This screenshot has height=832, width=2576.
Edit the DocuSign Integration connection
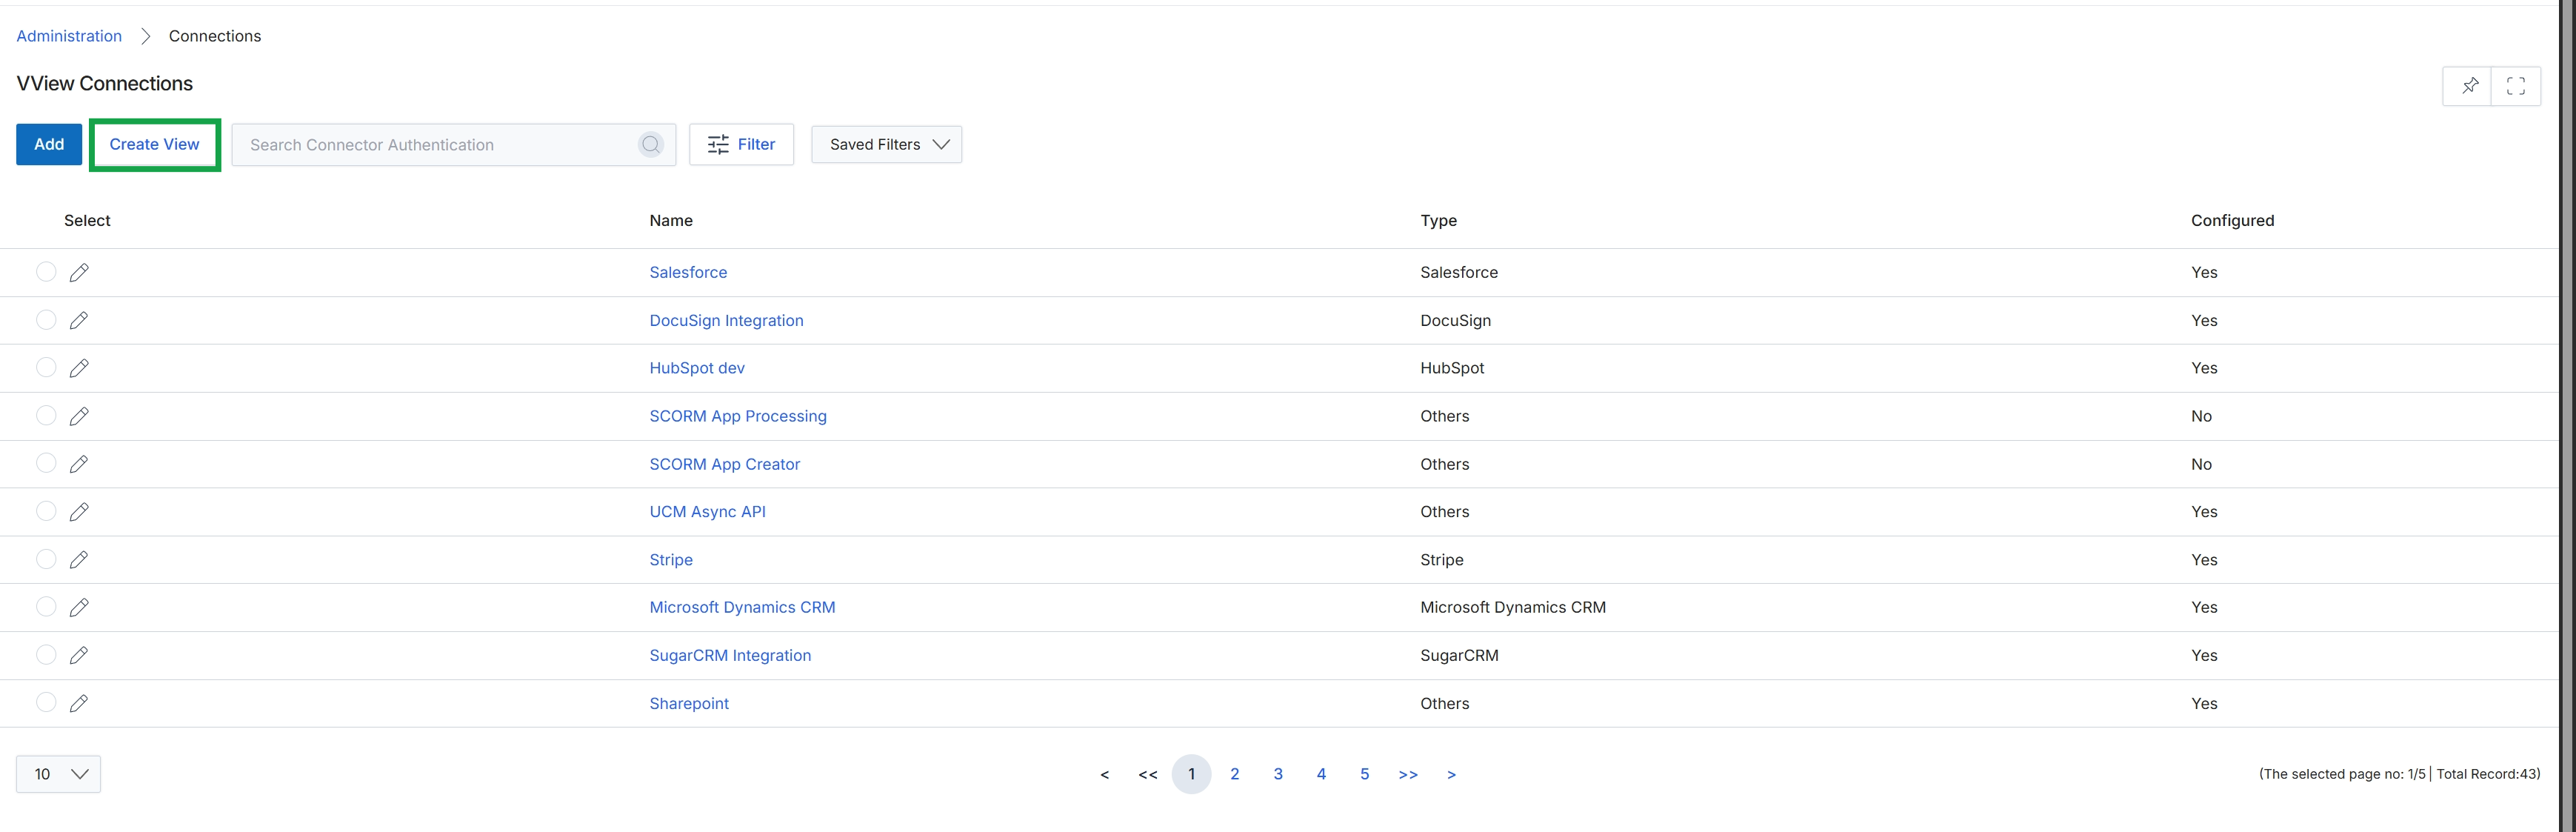[79, 320]
